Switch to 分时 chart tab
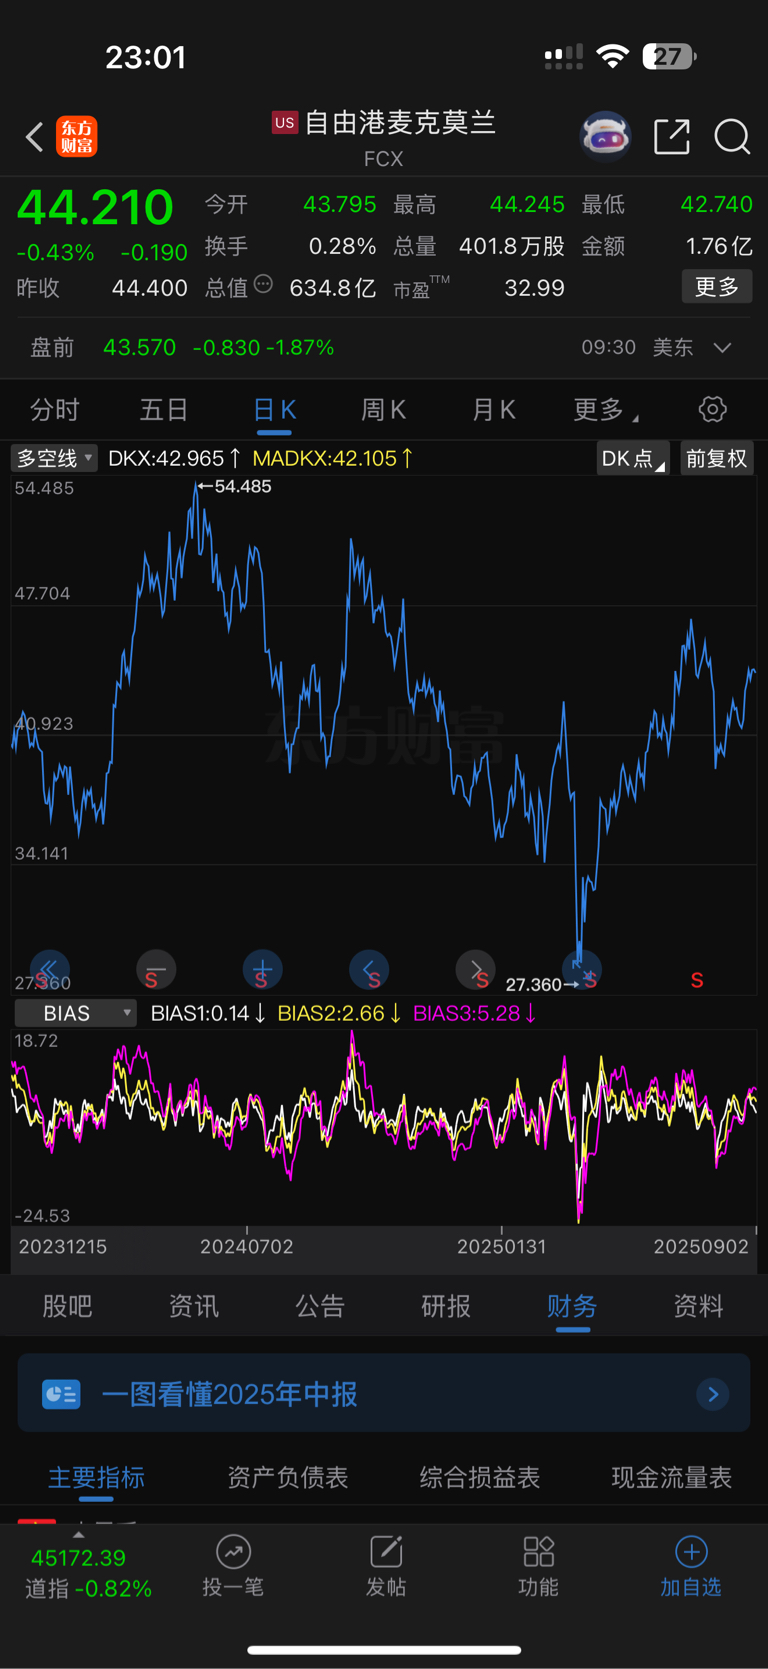The width and height of the screenshot is (768, 1669). point(55,409)
